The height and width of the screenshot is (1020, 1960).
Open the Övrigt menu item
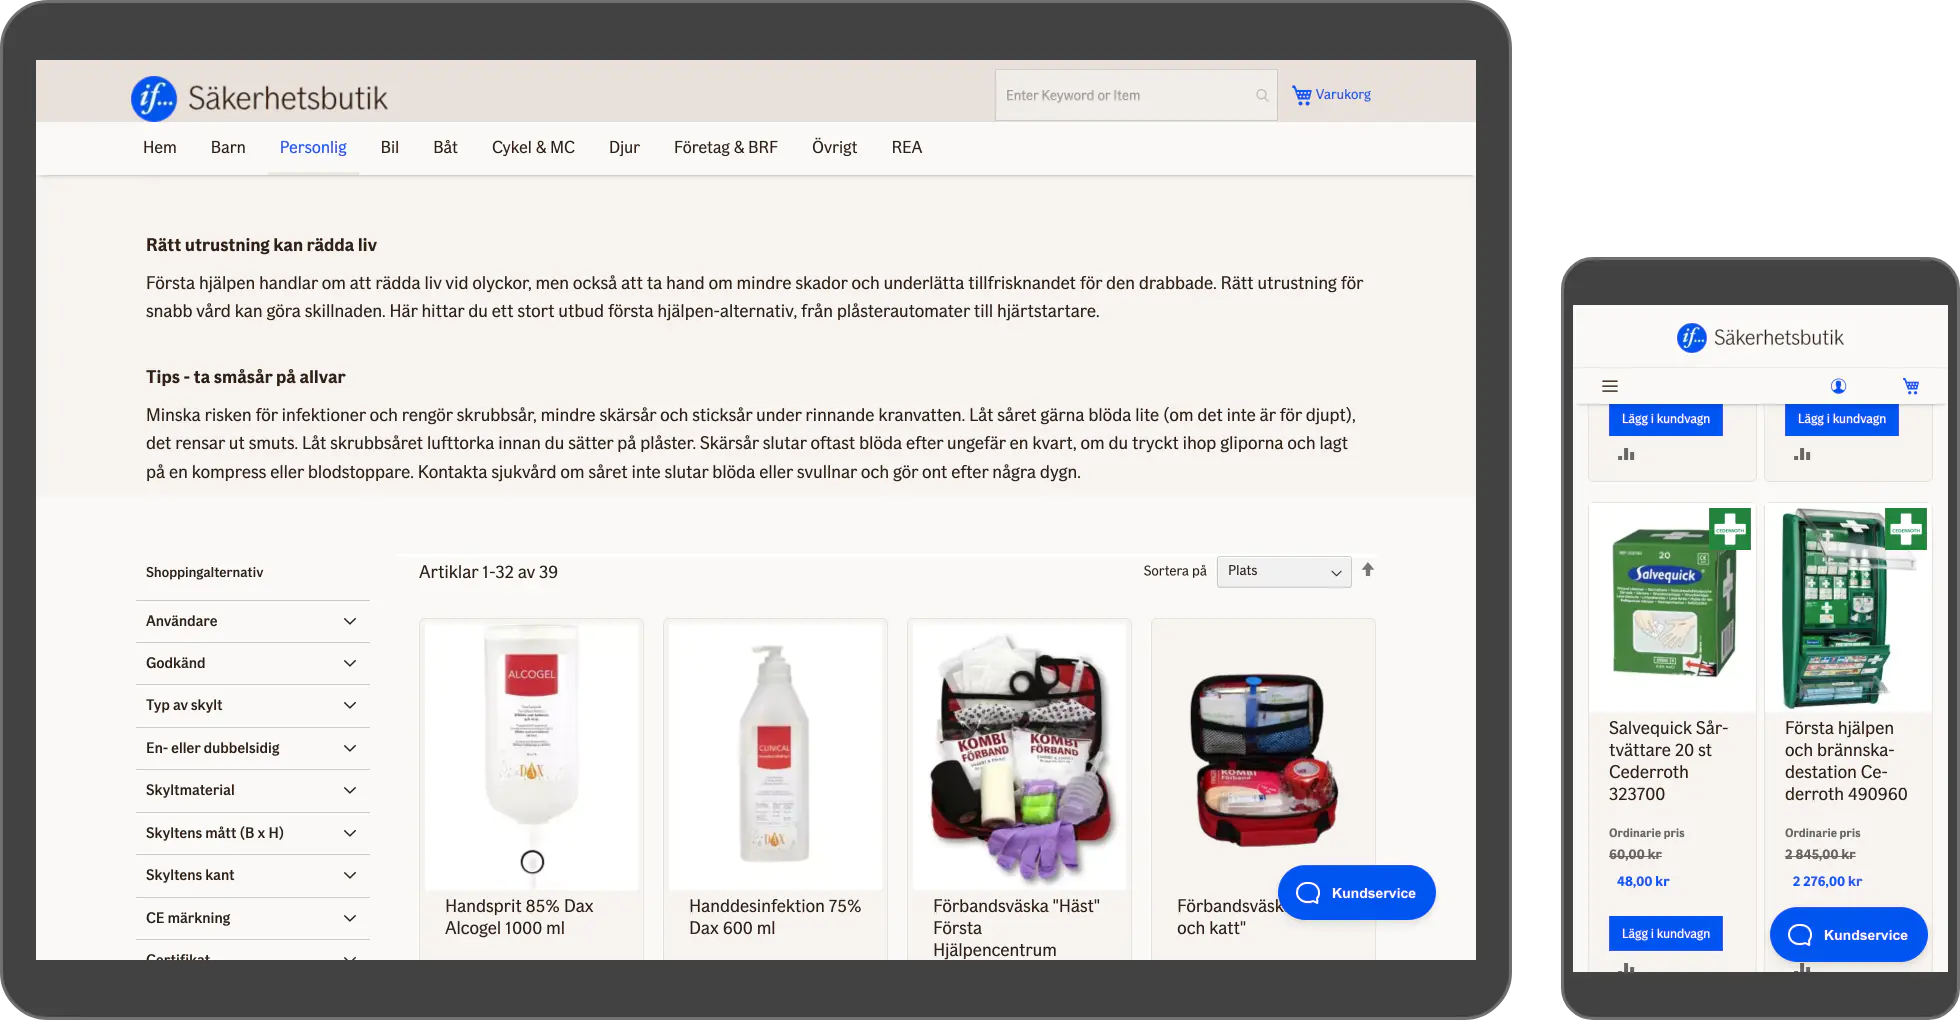tap(835, 148)
